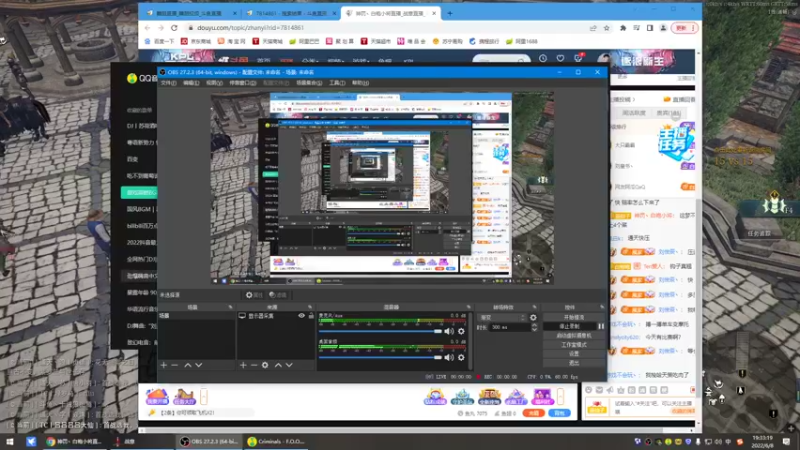The height and width of the screenshot is (450, 800).
Task: Mute the first mixer audio channel
Action: [449, 332]
